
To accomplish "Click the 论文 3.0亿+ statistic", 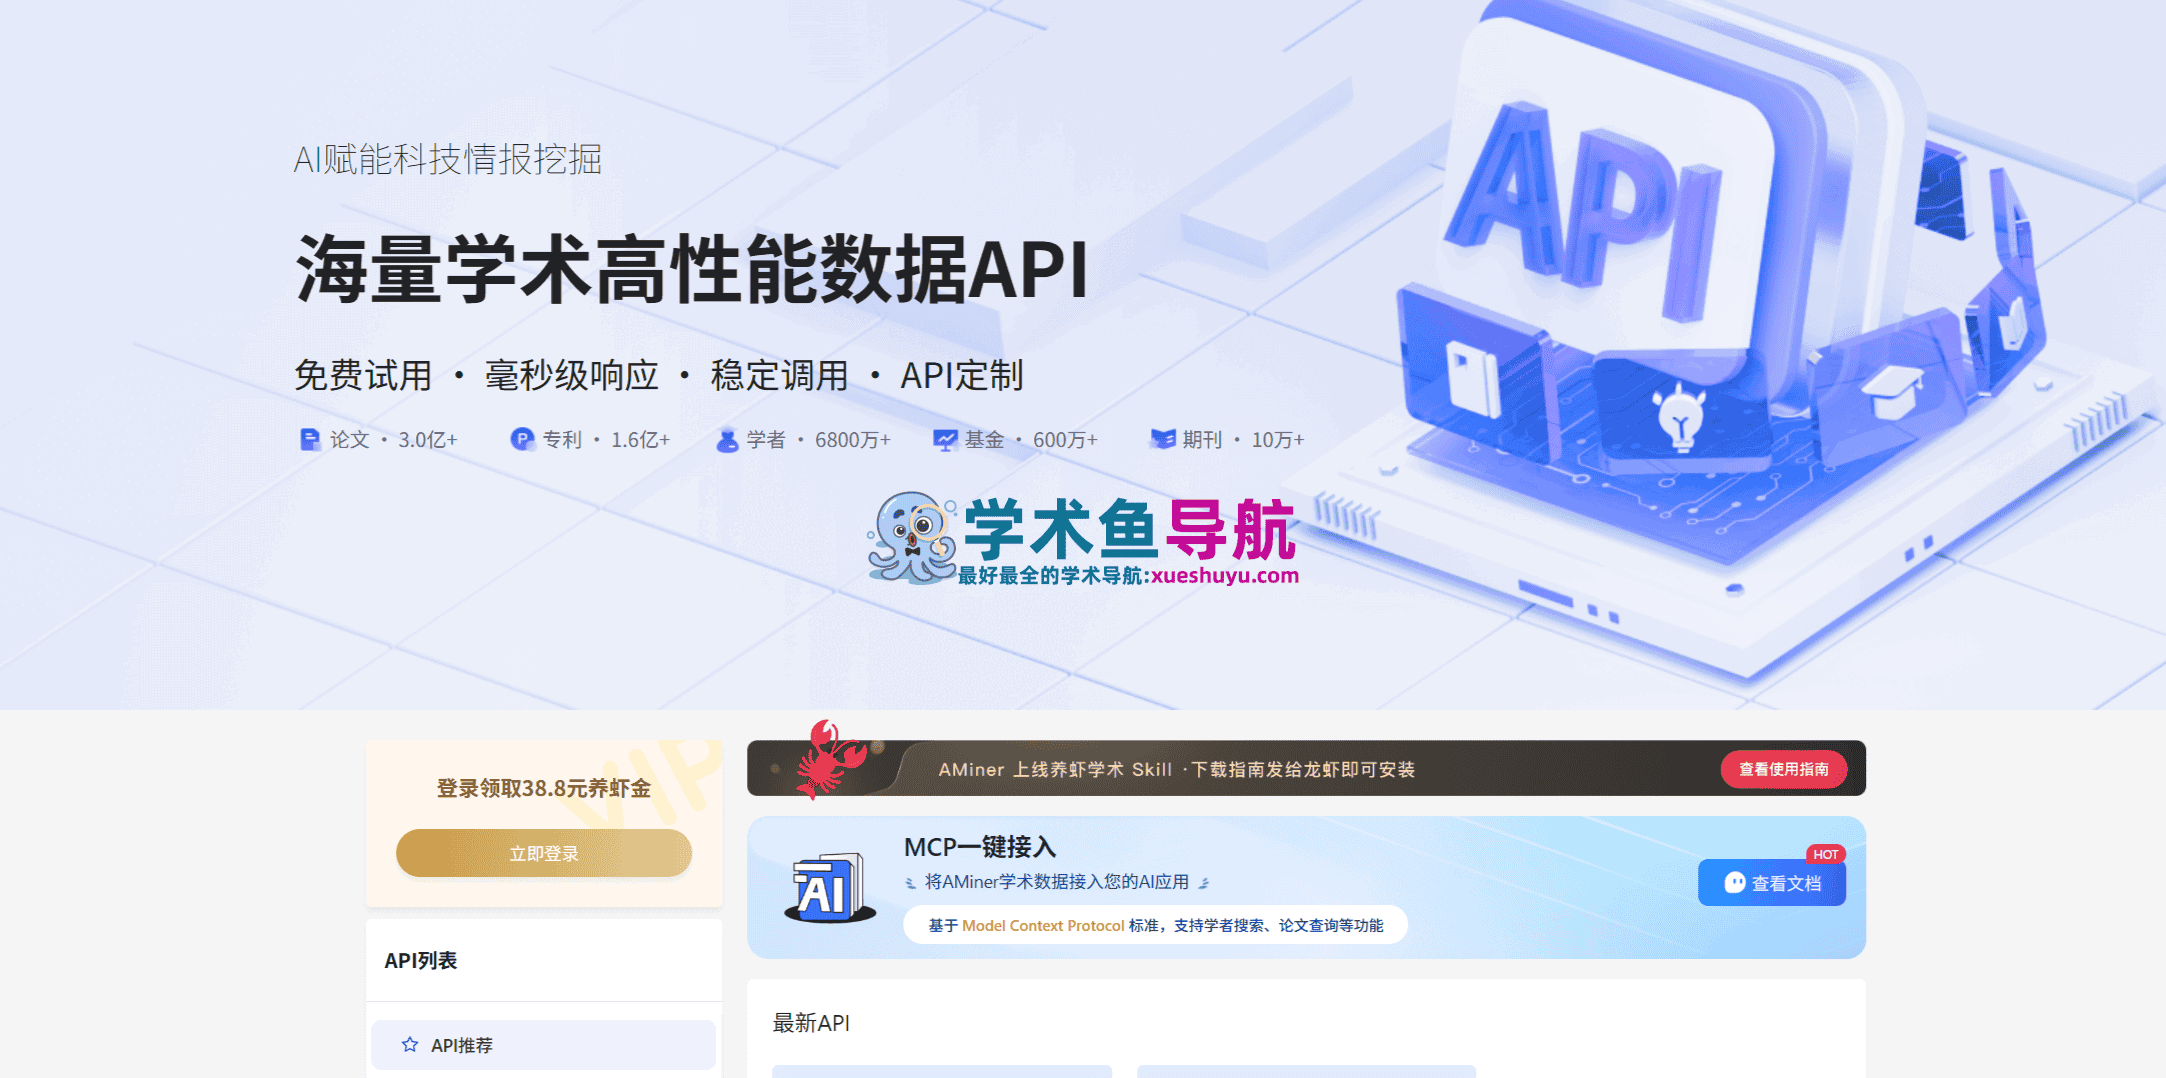I will tap(379, 440).
